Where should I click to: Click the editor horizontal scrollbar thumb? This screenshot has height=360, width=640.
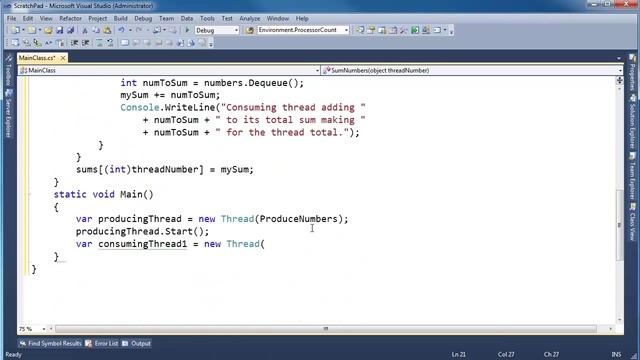click(326, 329)
